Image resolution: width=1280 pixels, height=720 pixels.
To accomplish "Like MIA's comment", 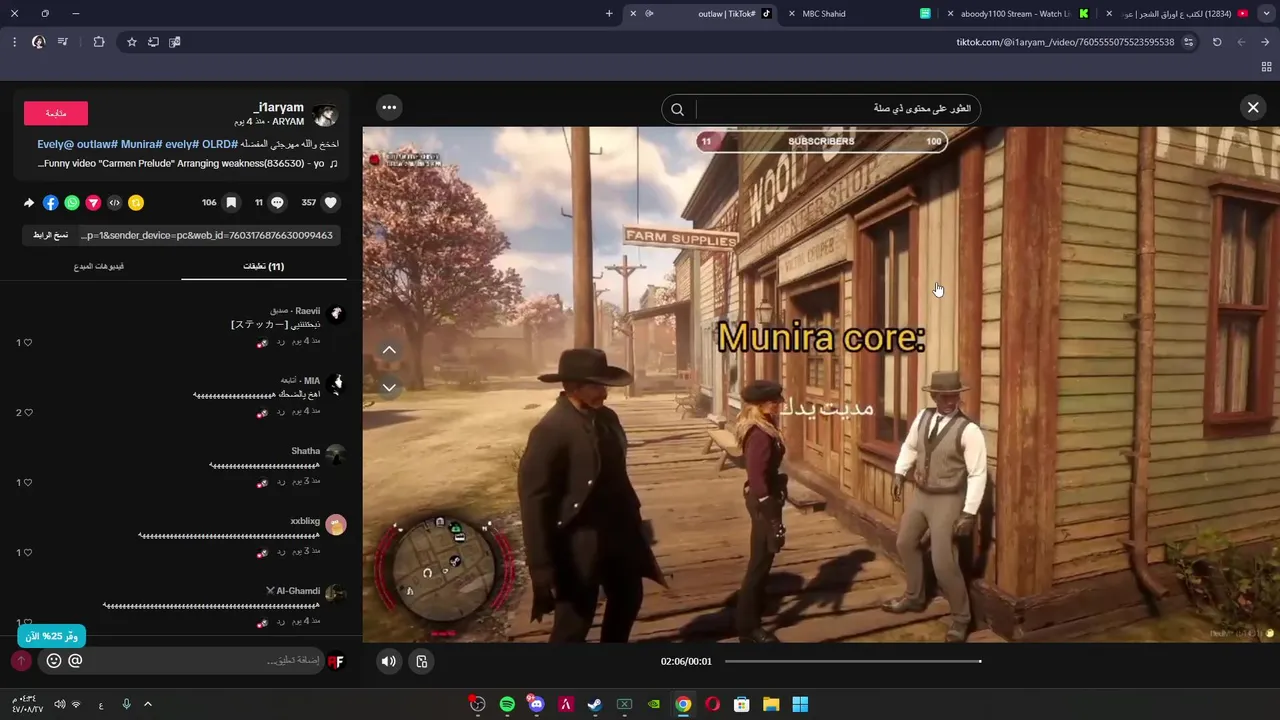I will [x=27, y=413].
